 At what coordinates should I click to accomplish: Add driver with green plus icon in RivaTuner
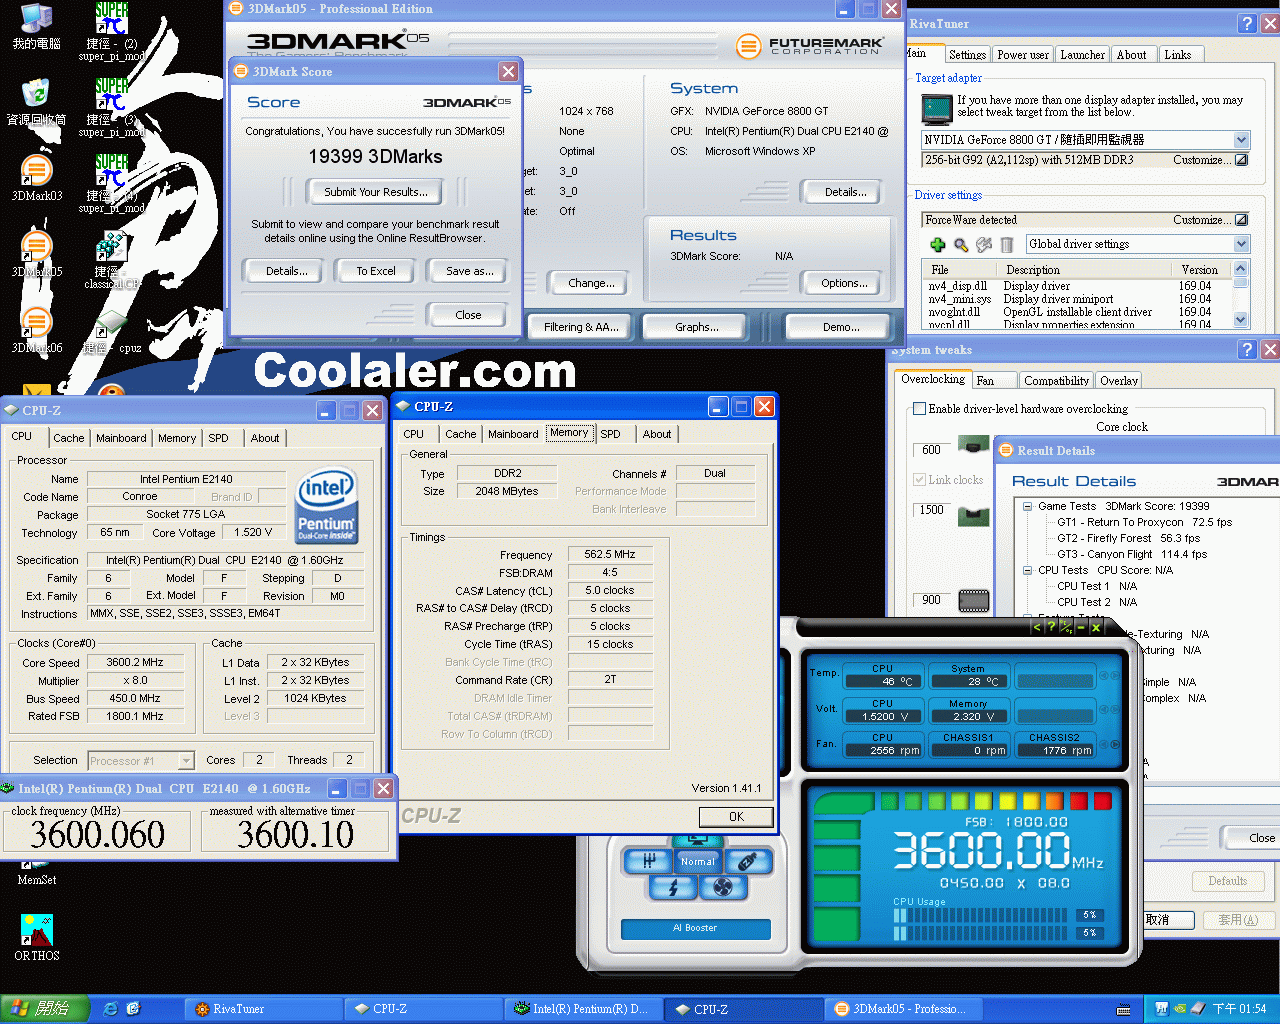pos(938,245)
